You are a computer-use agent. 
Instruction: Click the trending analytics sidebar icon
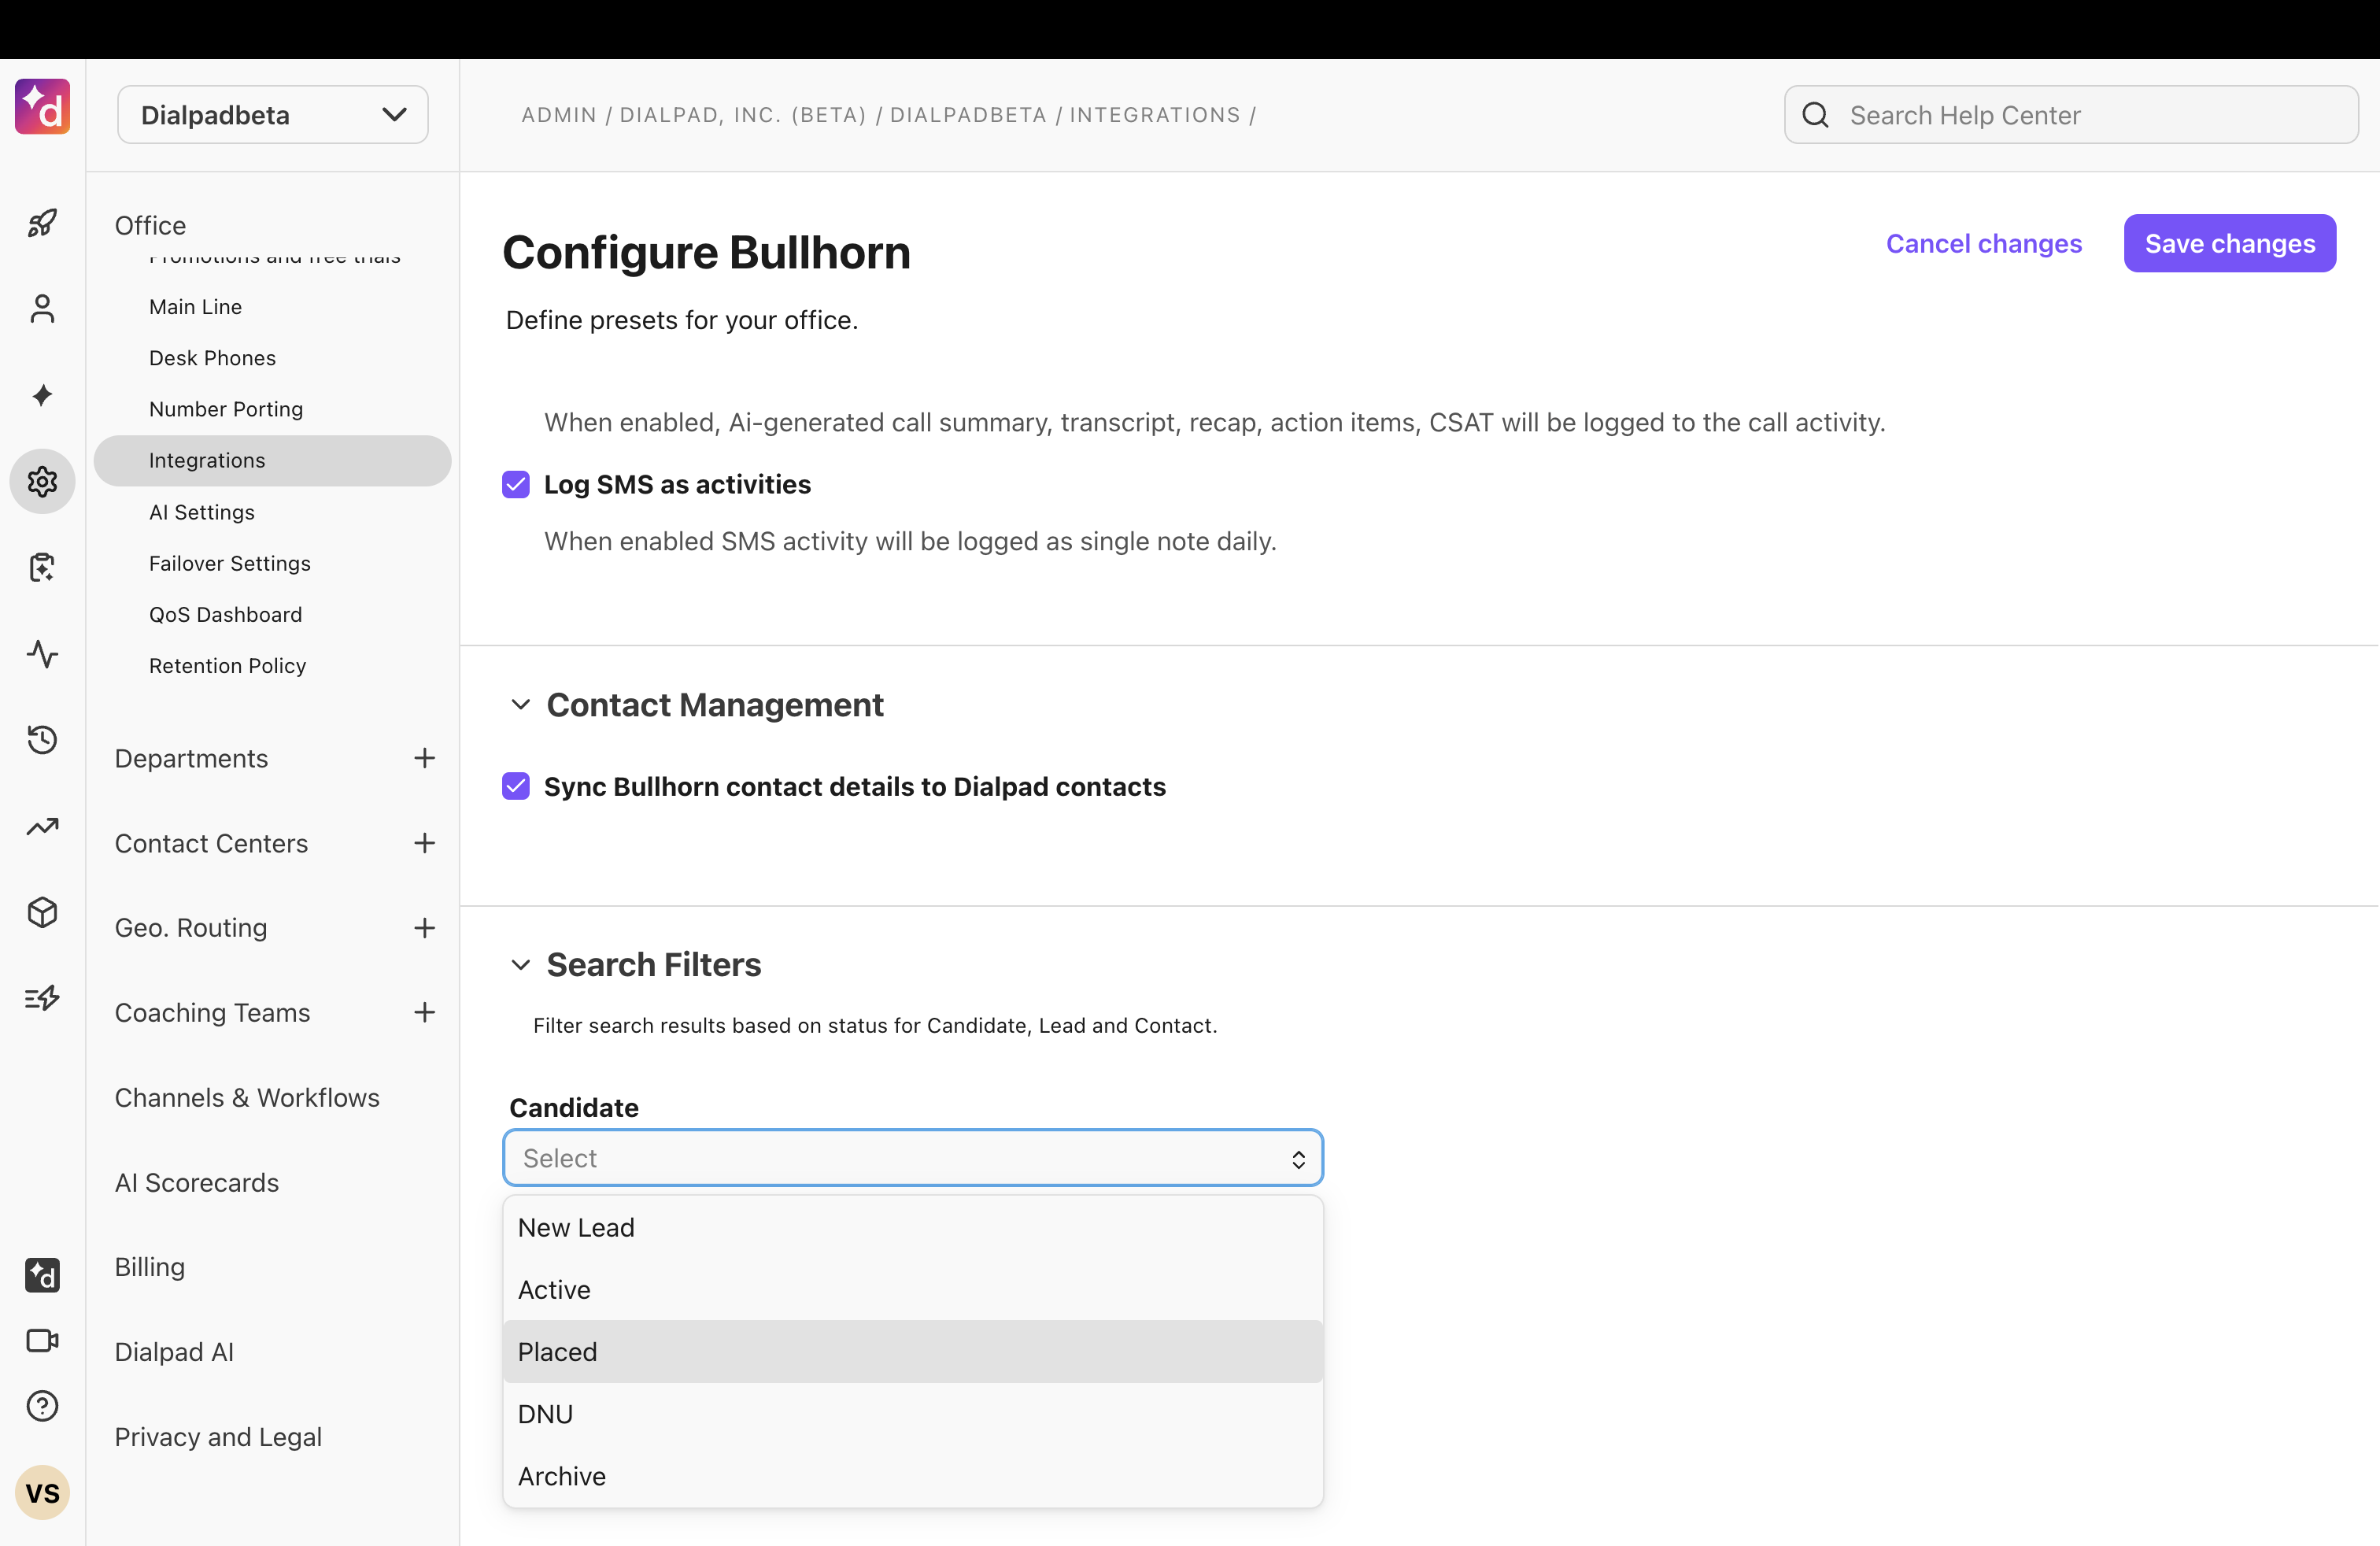point(42,826)
